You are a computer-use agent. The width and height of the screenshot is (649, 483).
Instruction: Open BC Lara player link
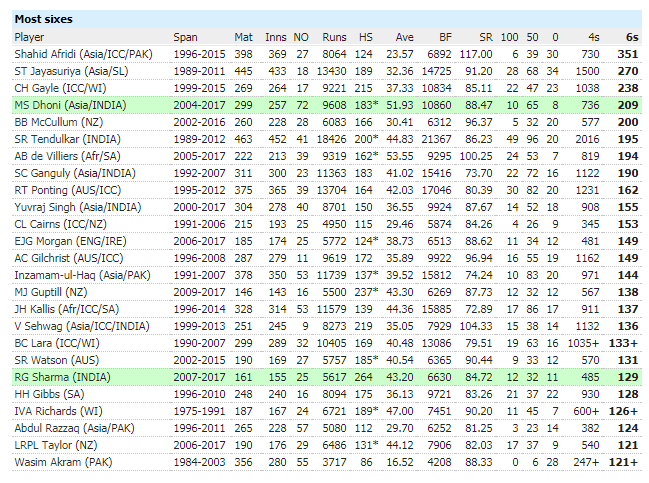(x=57, y=343)
